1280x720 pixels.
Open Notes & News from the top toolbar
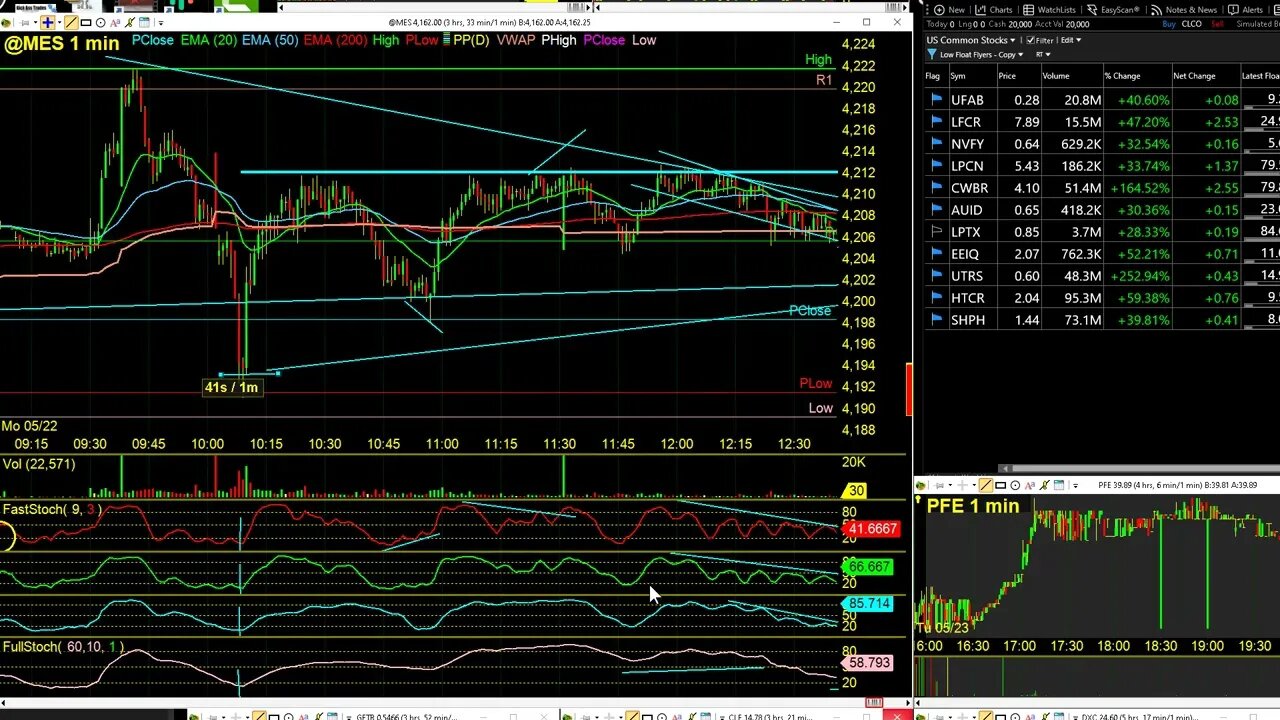pyautogui.click(x=1183, y=10)
